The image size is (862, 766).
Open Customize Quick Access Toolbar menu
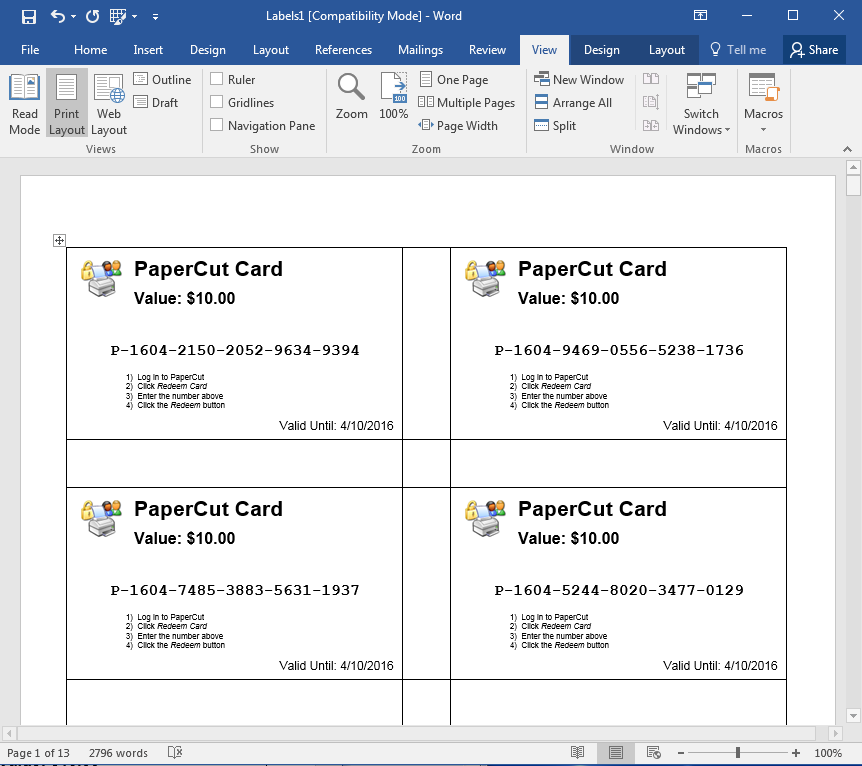click(x=156, y=17)
